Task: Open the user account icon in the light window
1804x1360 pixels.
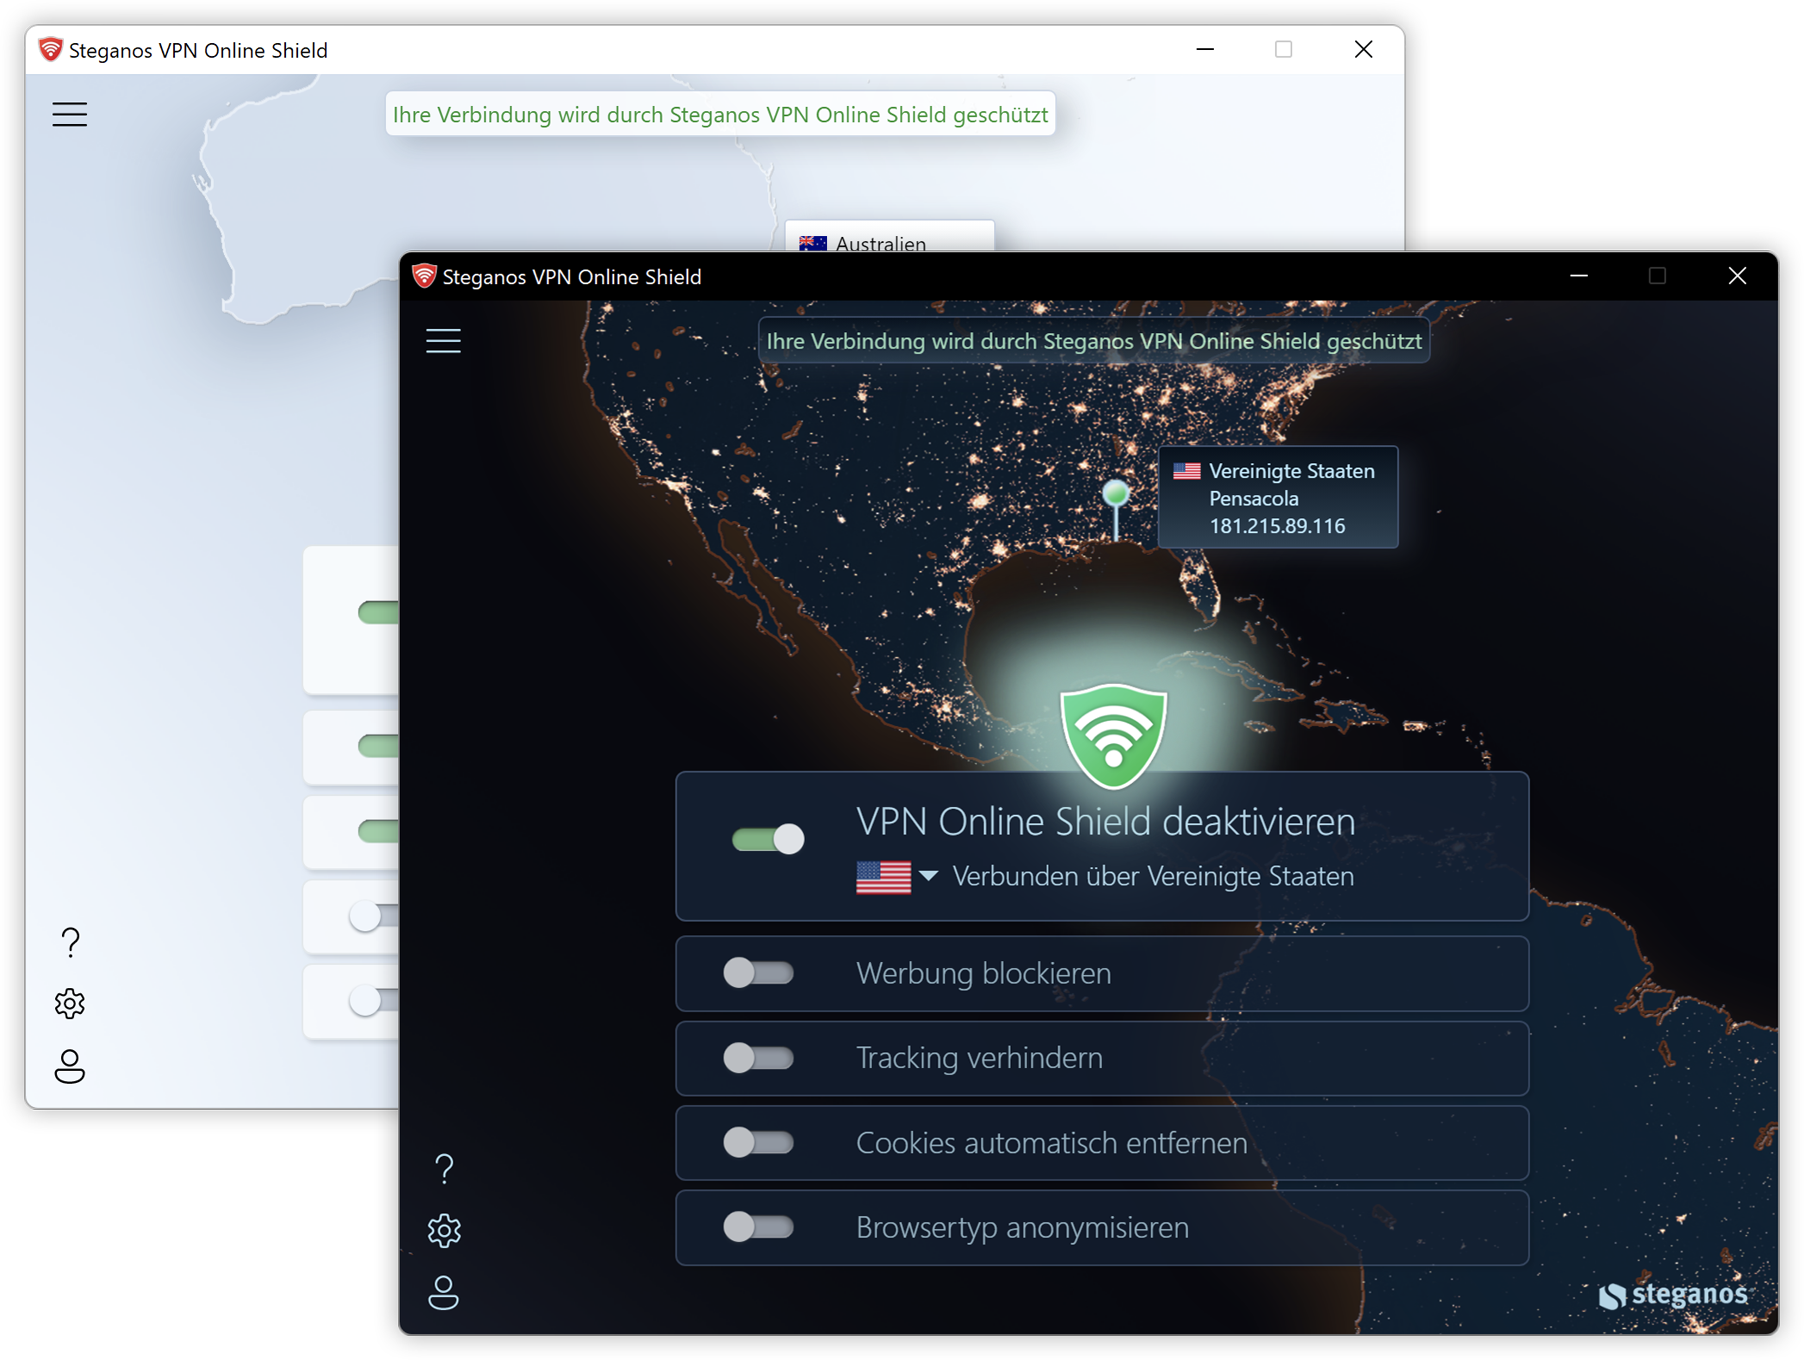Action: [x=70, y=1066]
